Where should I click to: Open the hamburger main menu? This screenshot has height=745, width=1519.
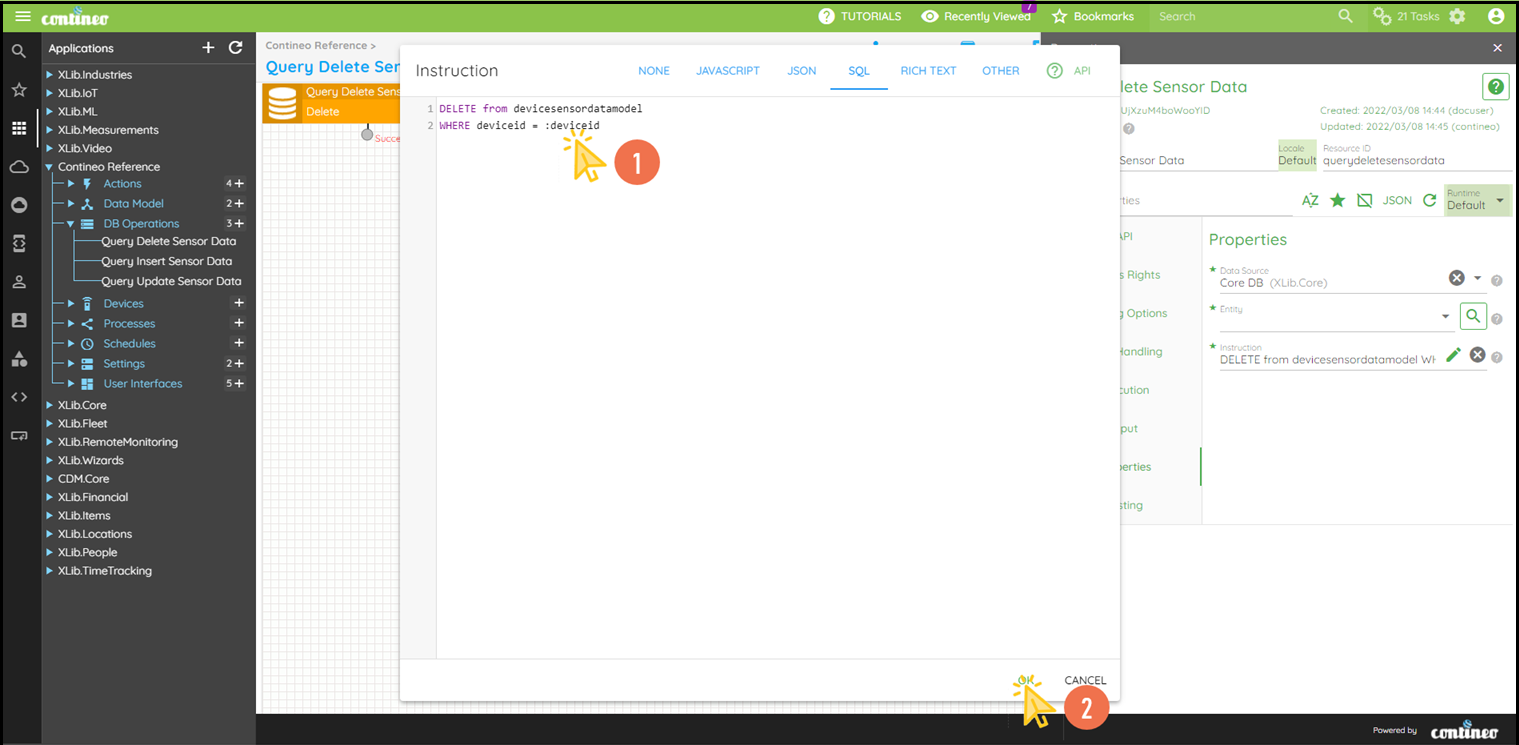(x=22, y=17)
